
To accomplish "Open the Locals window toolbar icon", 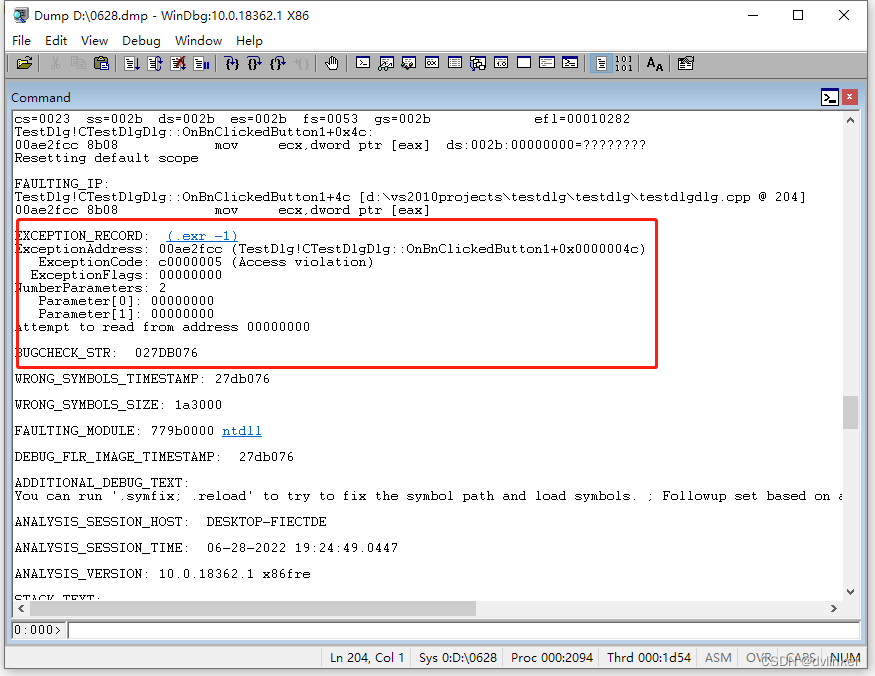I will (x=408, y=64).
